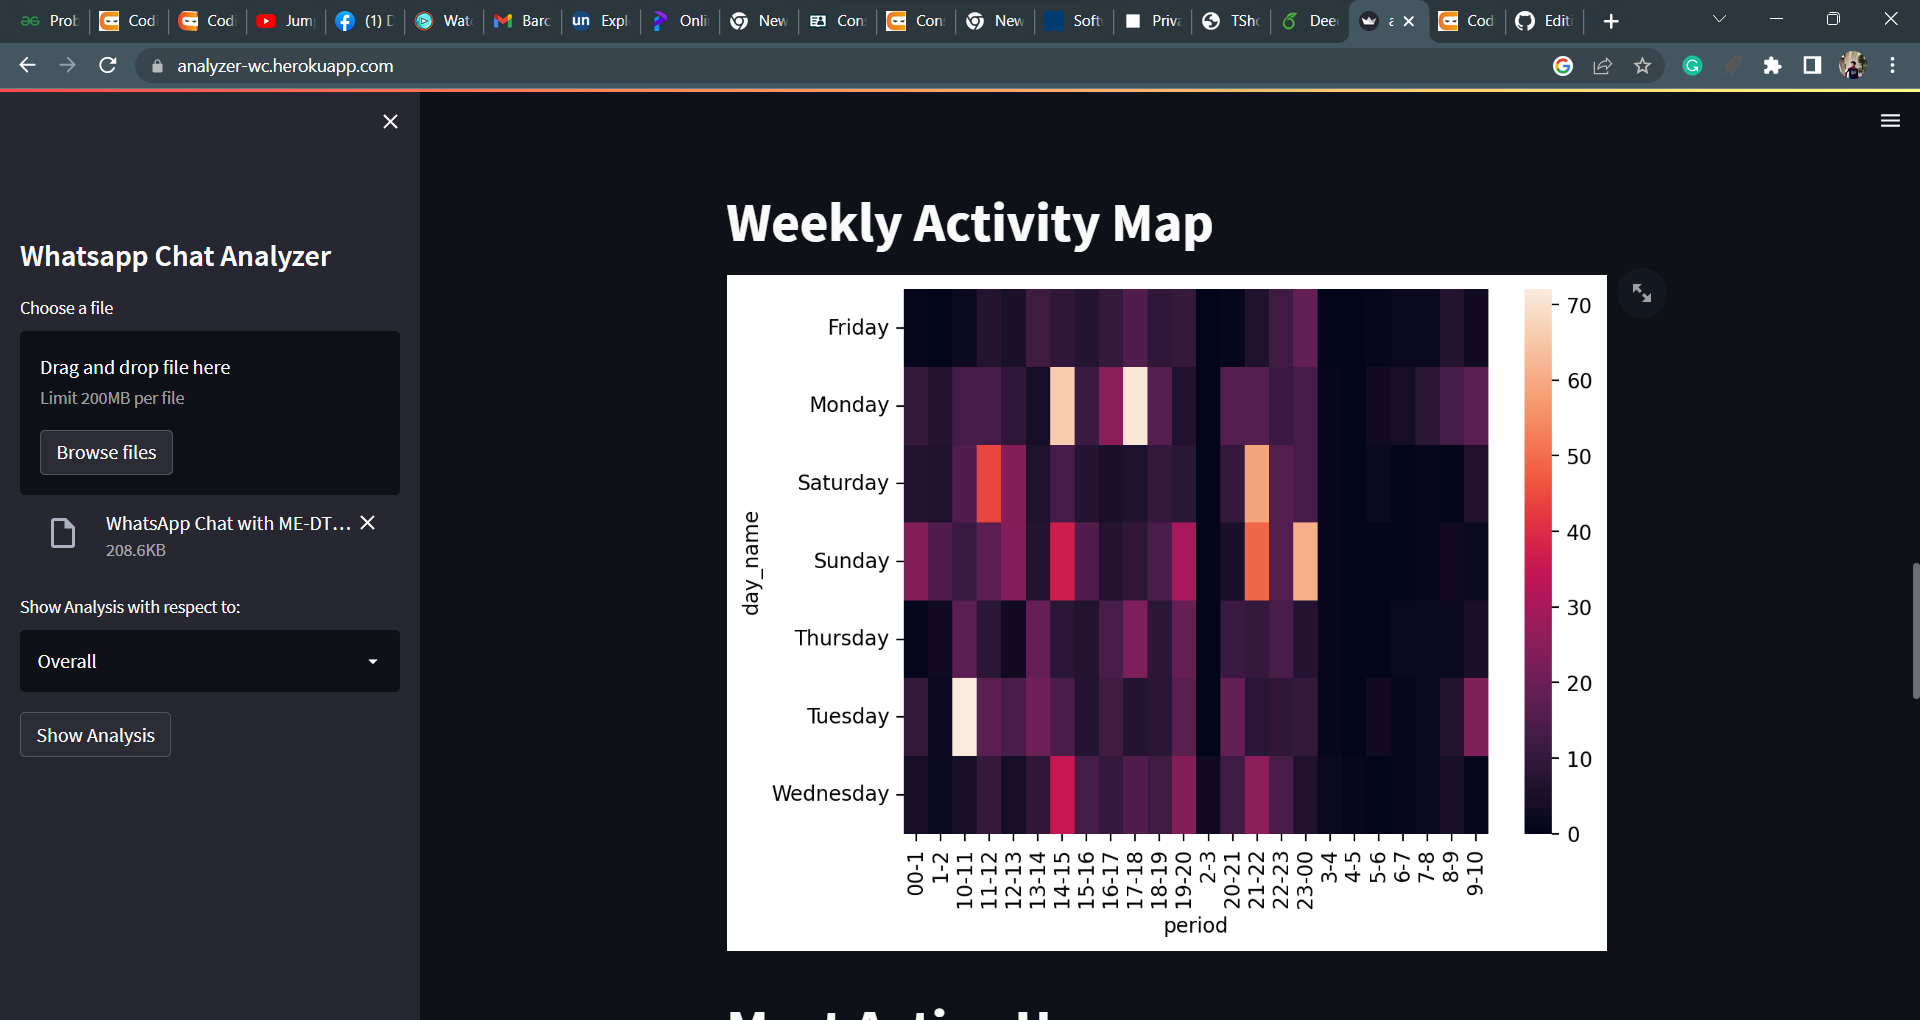
Task: Collapse the Whatsapp Chat Analyzer sidebar
Action: [x=390, y=121]
